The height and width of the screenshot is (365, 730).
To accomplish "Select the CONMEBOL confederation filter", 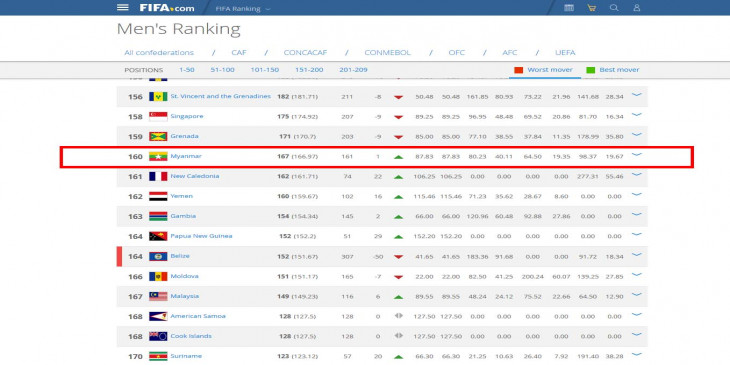I will pyautogui.click(x=387, y=53).
